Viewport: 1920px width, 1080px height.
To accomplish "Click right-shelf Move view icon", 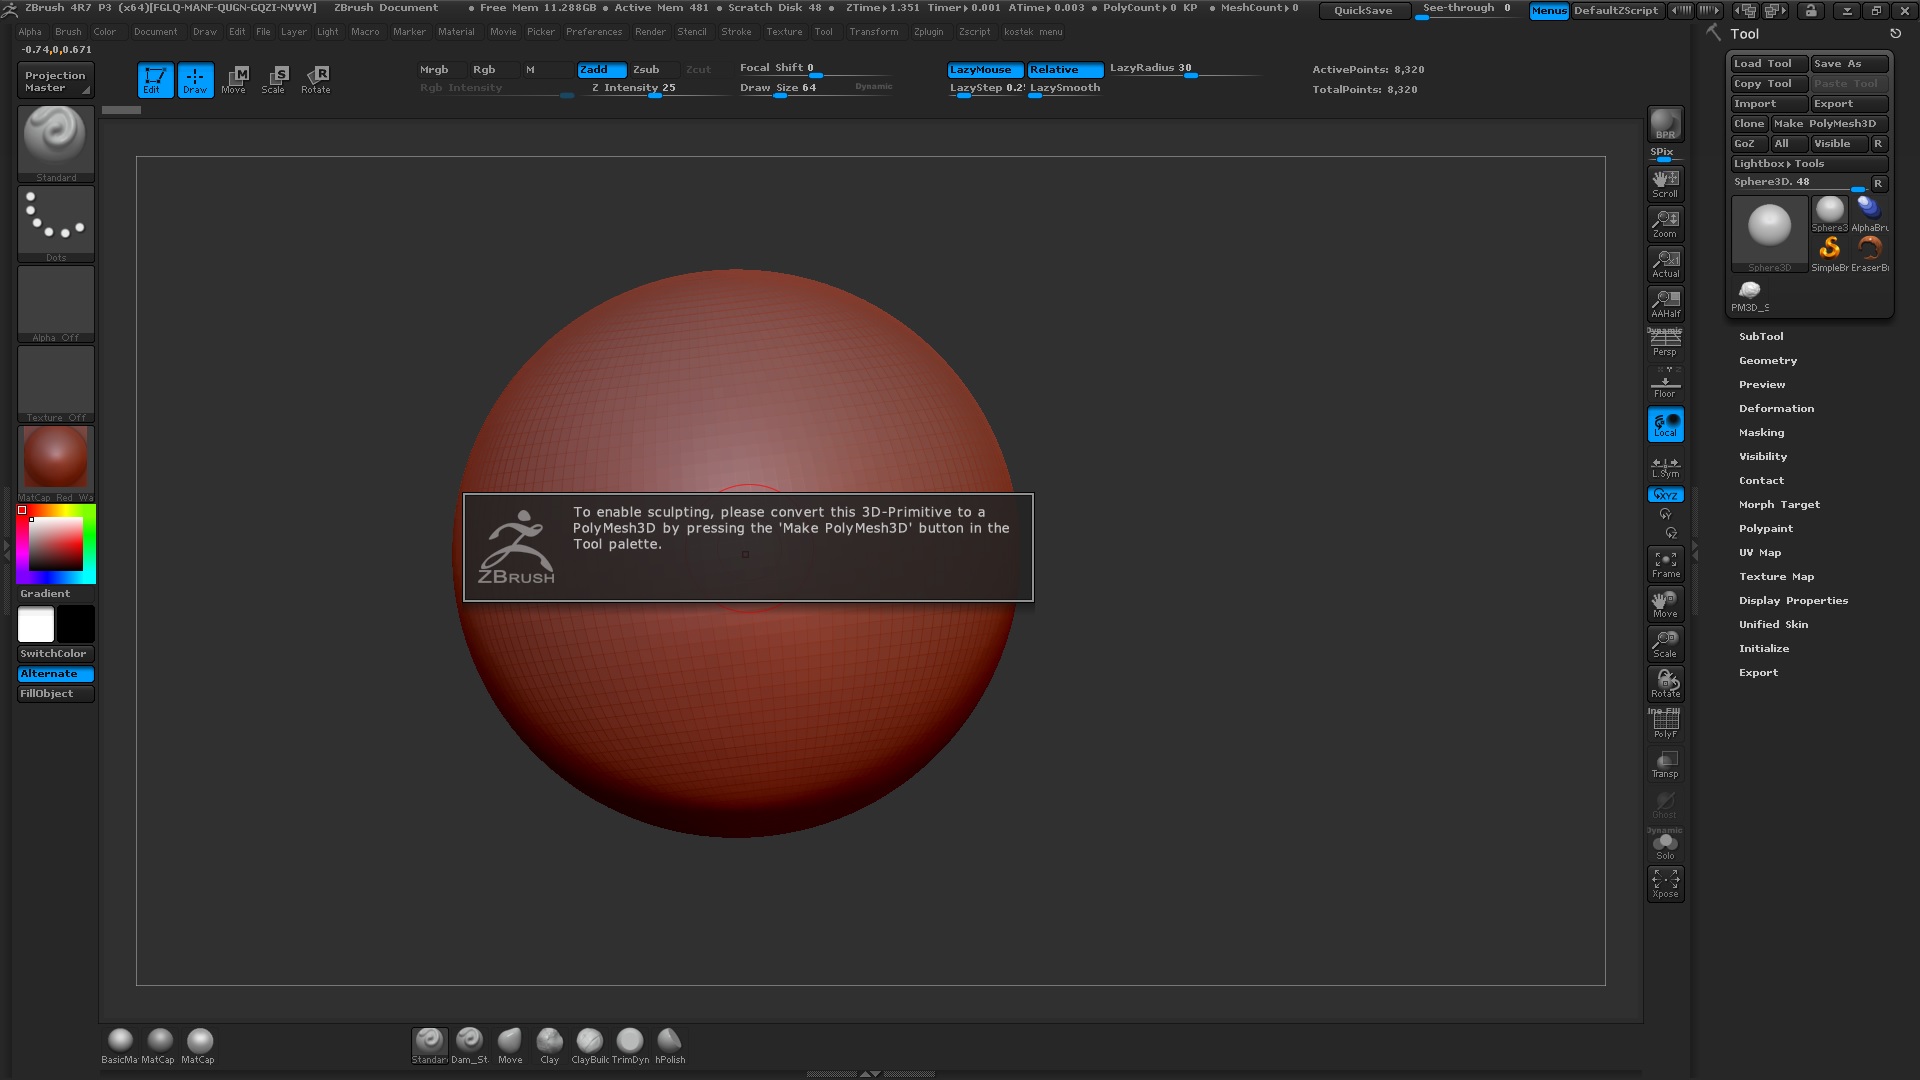I will point(1665,604).
